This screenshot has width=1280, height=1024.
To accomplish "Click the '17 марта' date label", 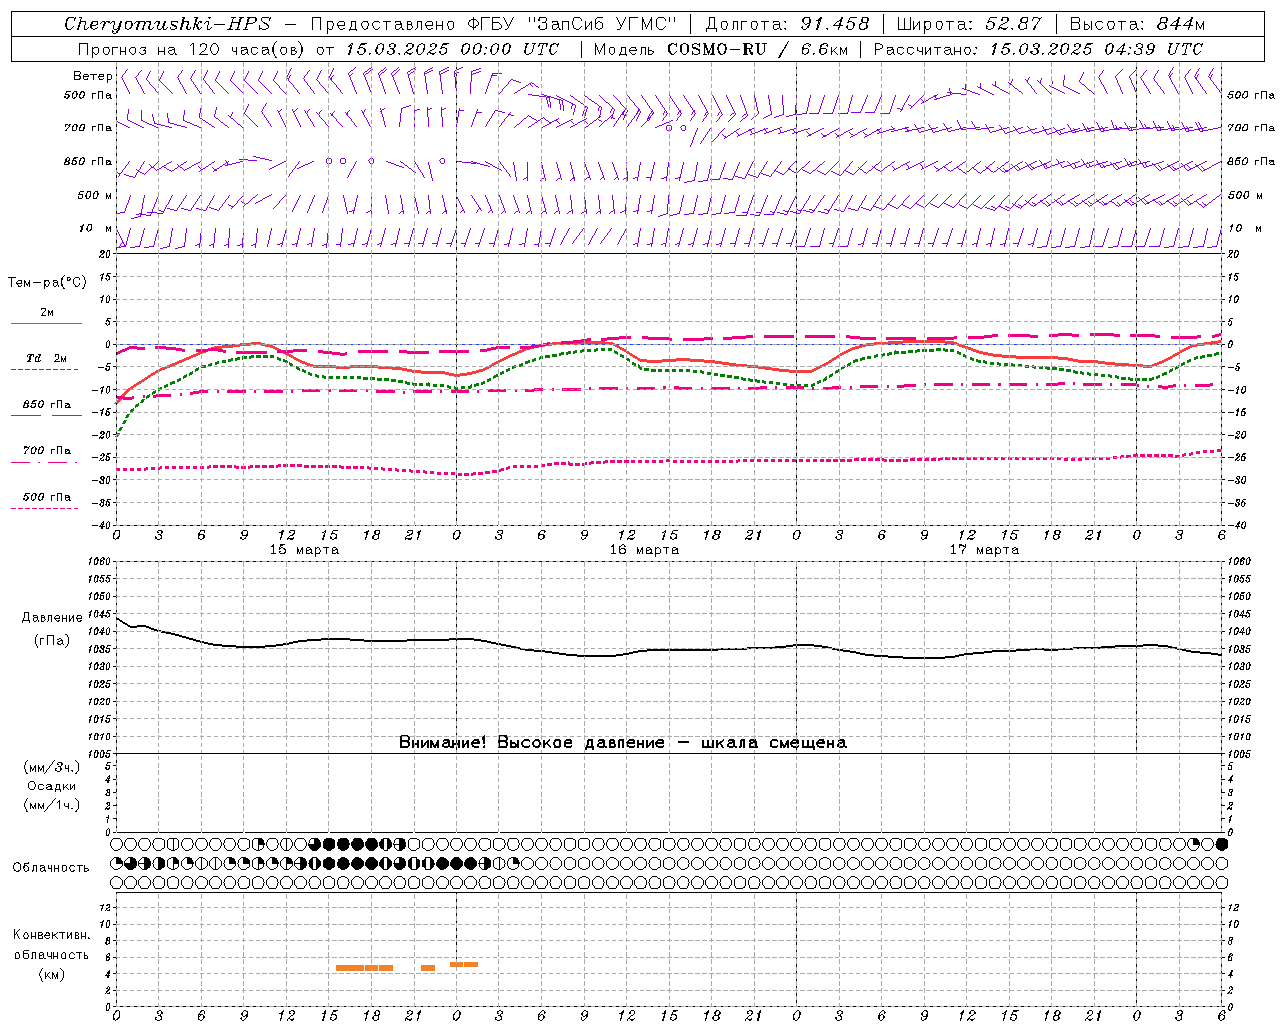I will [x=984, y=550].
